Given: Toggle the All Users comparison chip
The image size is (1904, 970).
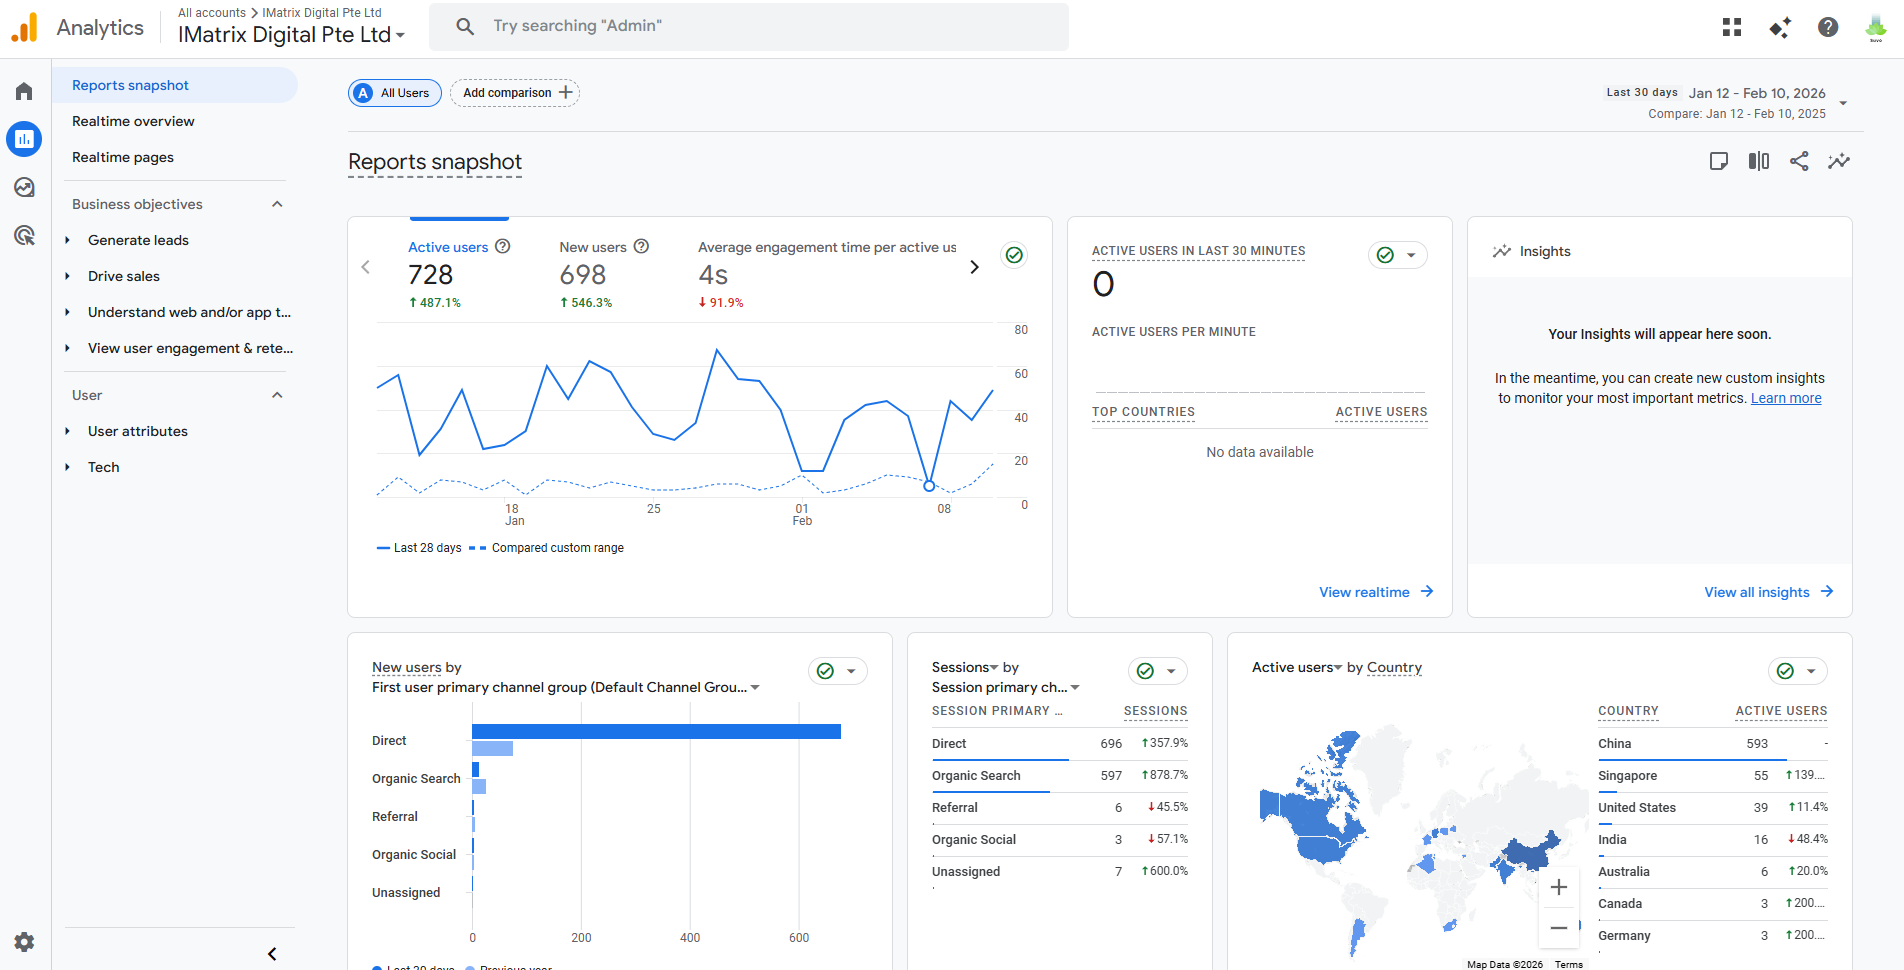Looking at the screenshot, I should [x=395, y=93].
